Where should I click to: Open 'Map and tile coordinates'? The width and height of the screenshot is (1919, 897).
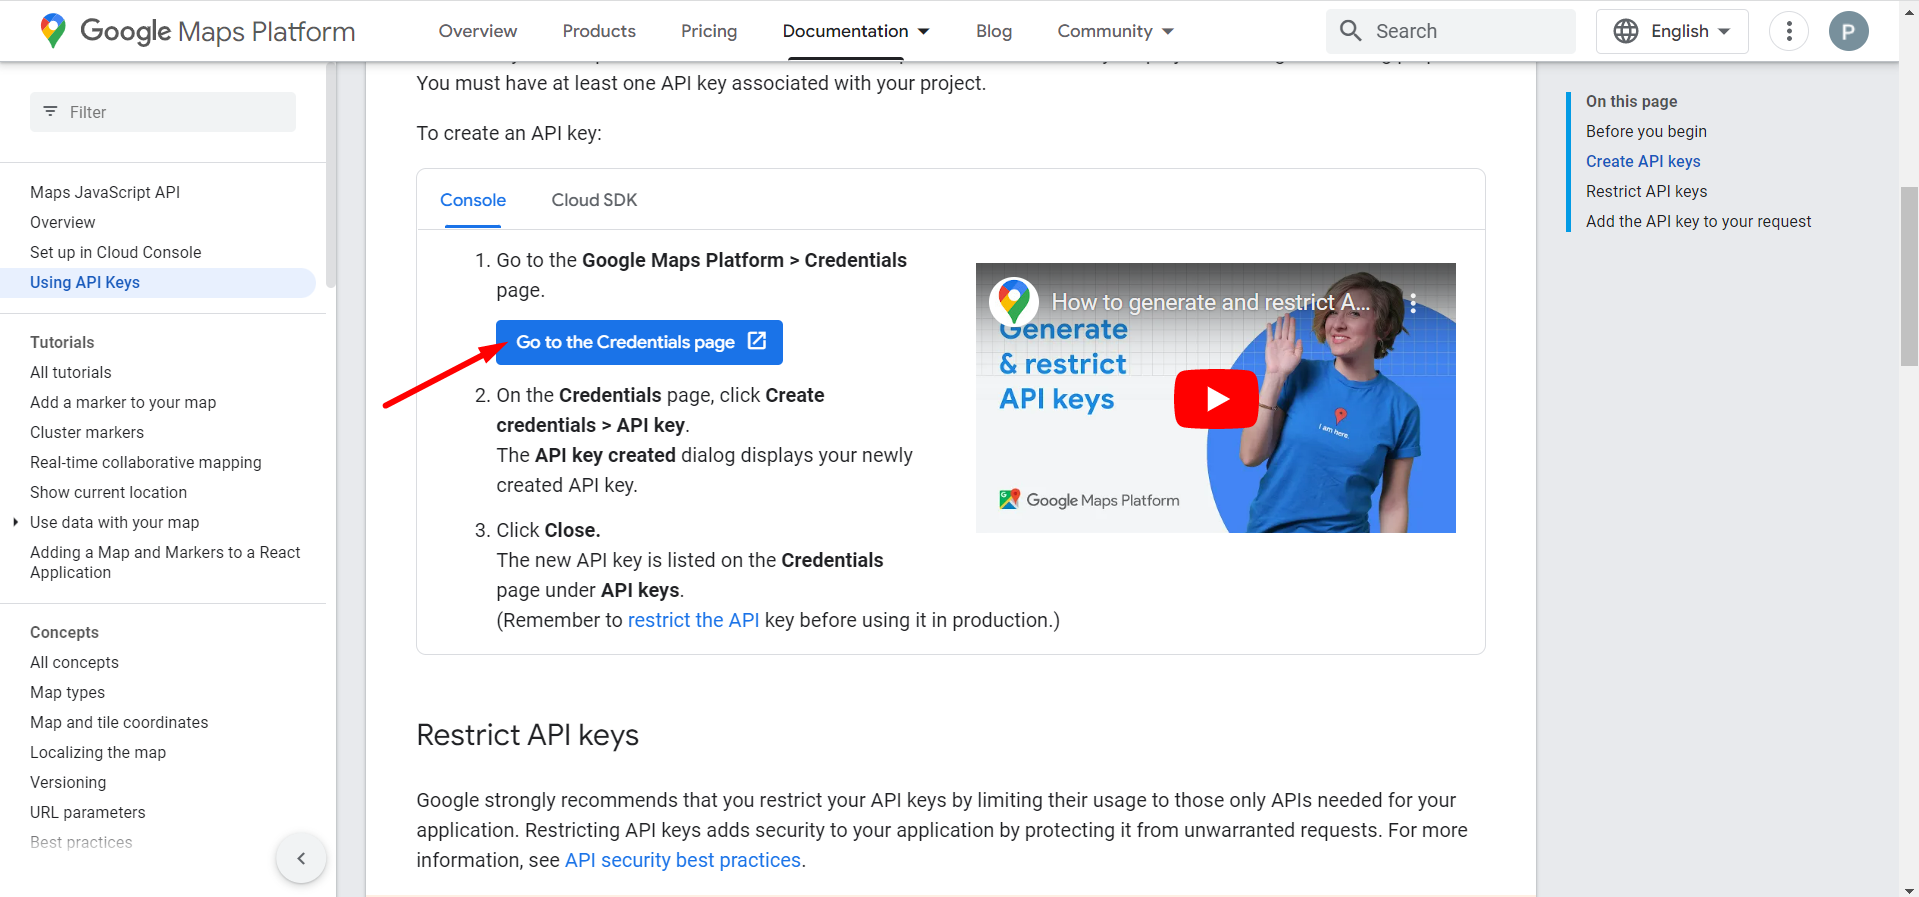[119, 722]
